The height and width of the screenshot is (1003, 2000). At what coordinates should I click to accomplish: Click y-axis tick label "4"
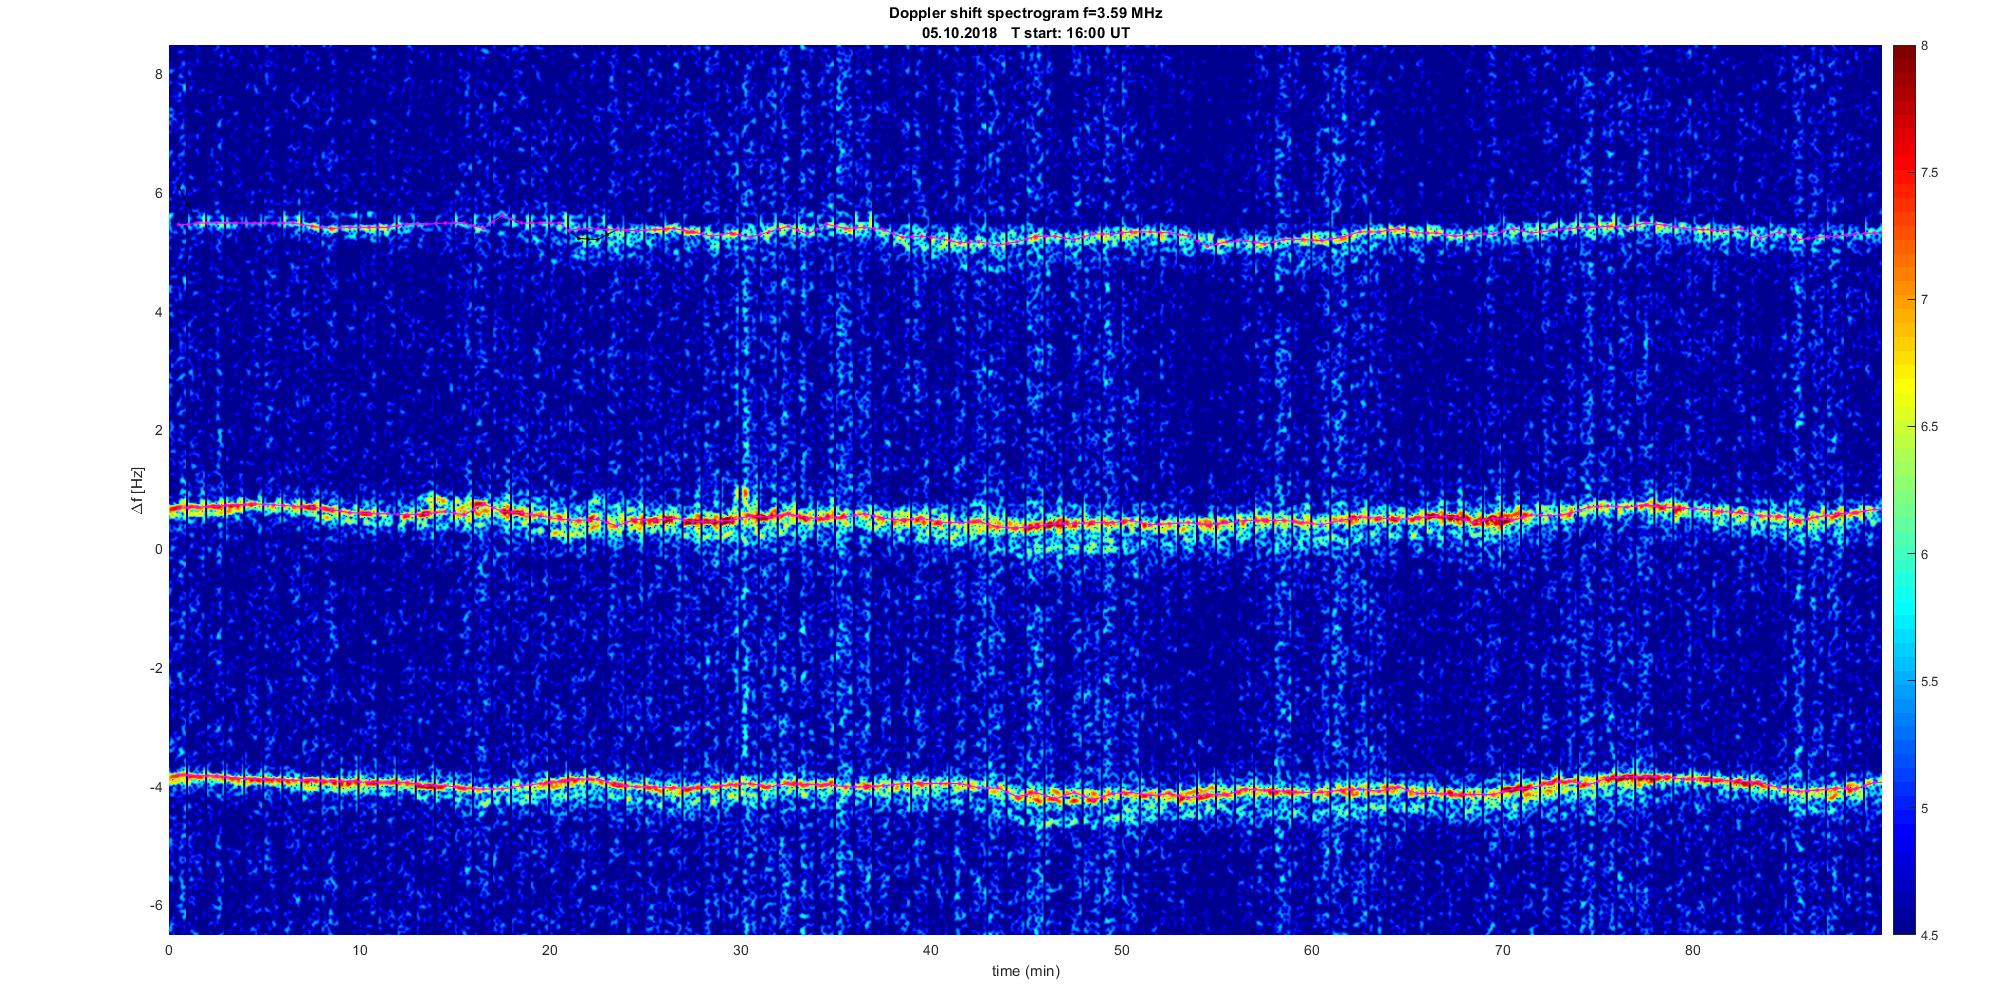pyautogui.click(x=157, y=312)
